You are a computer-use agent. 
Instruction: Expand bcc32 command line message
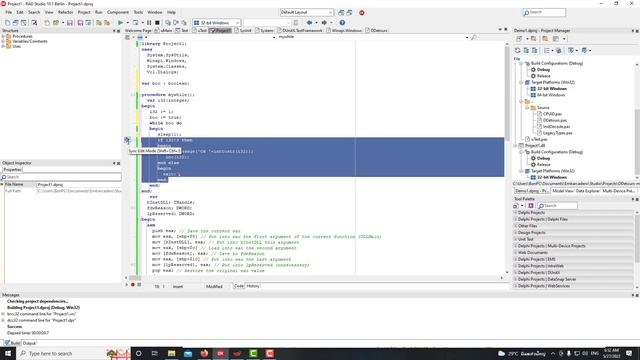3,314
